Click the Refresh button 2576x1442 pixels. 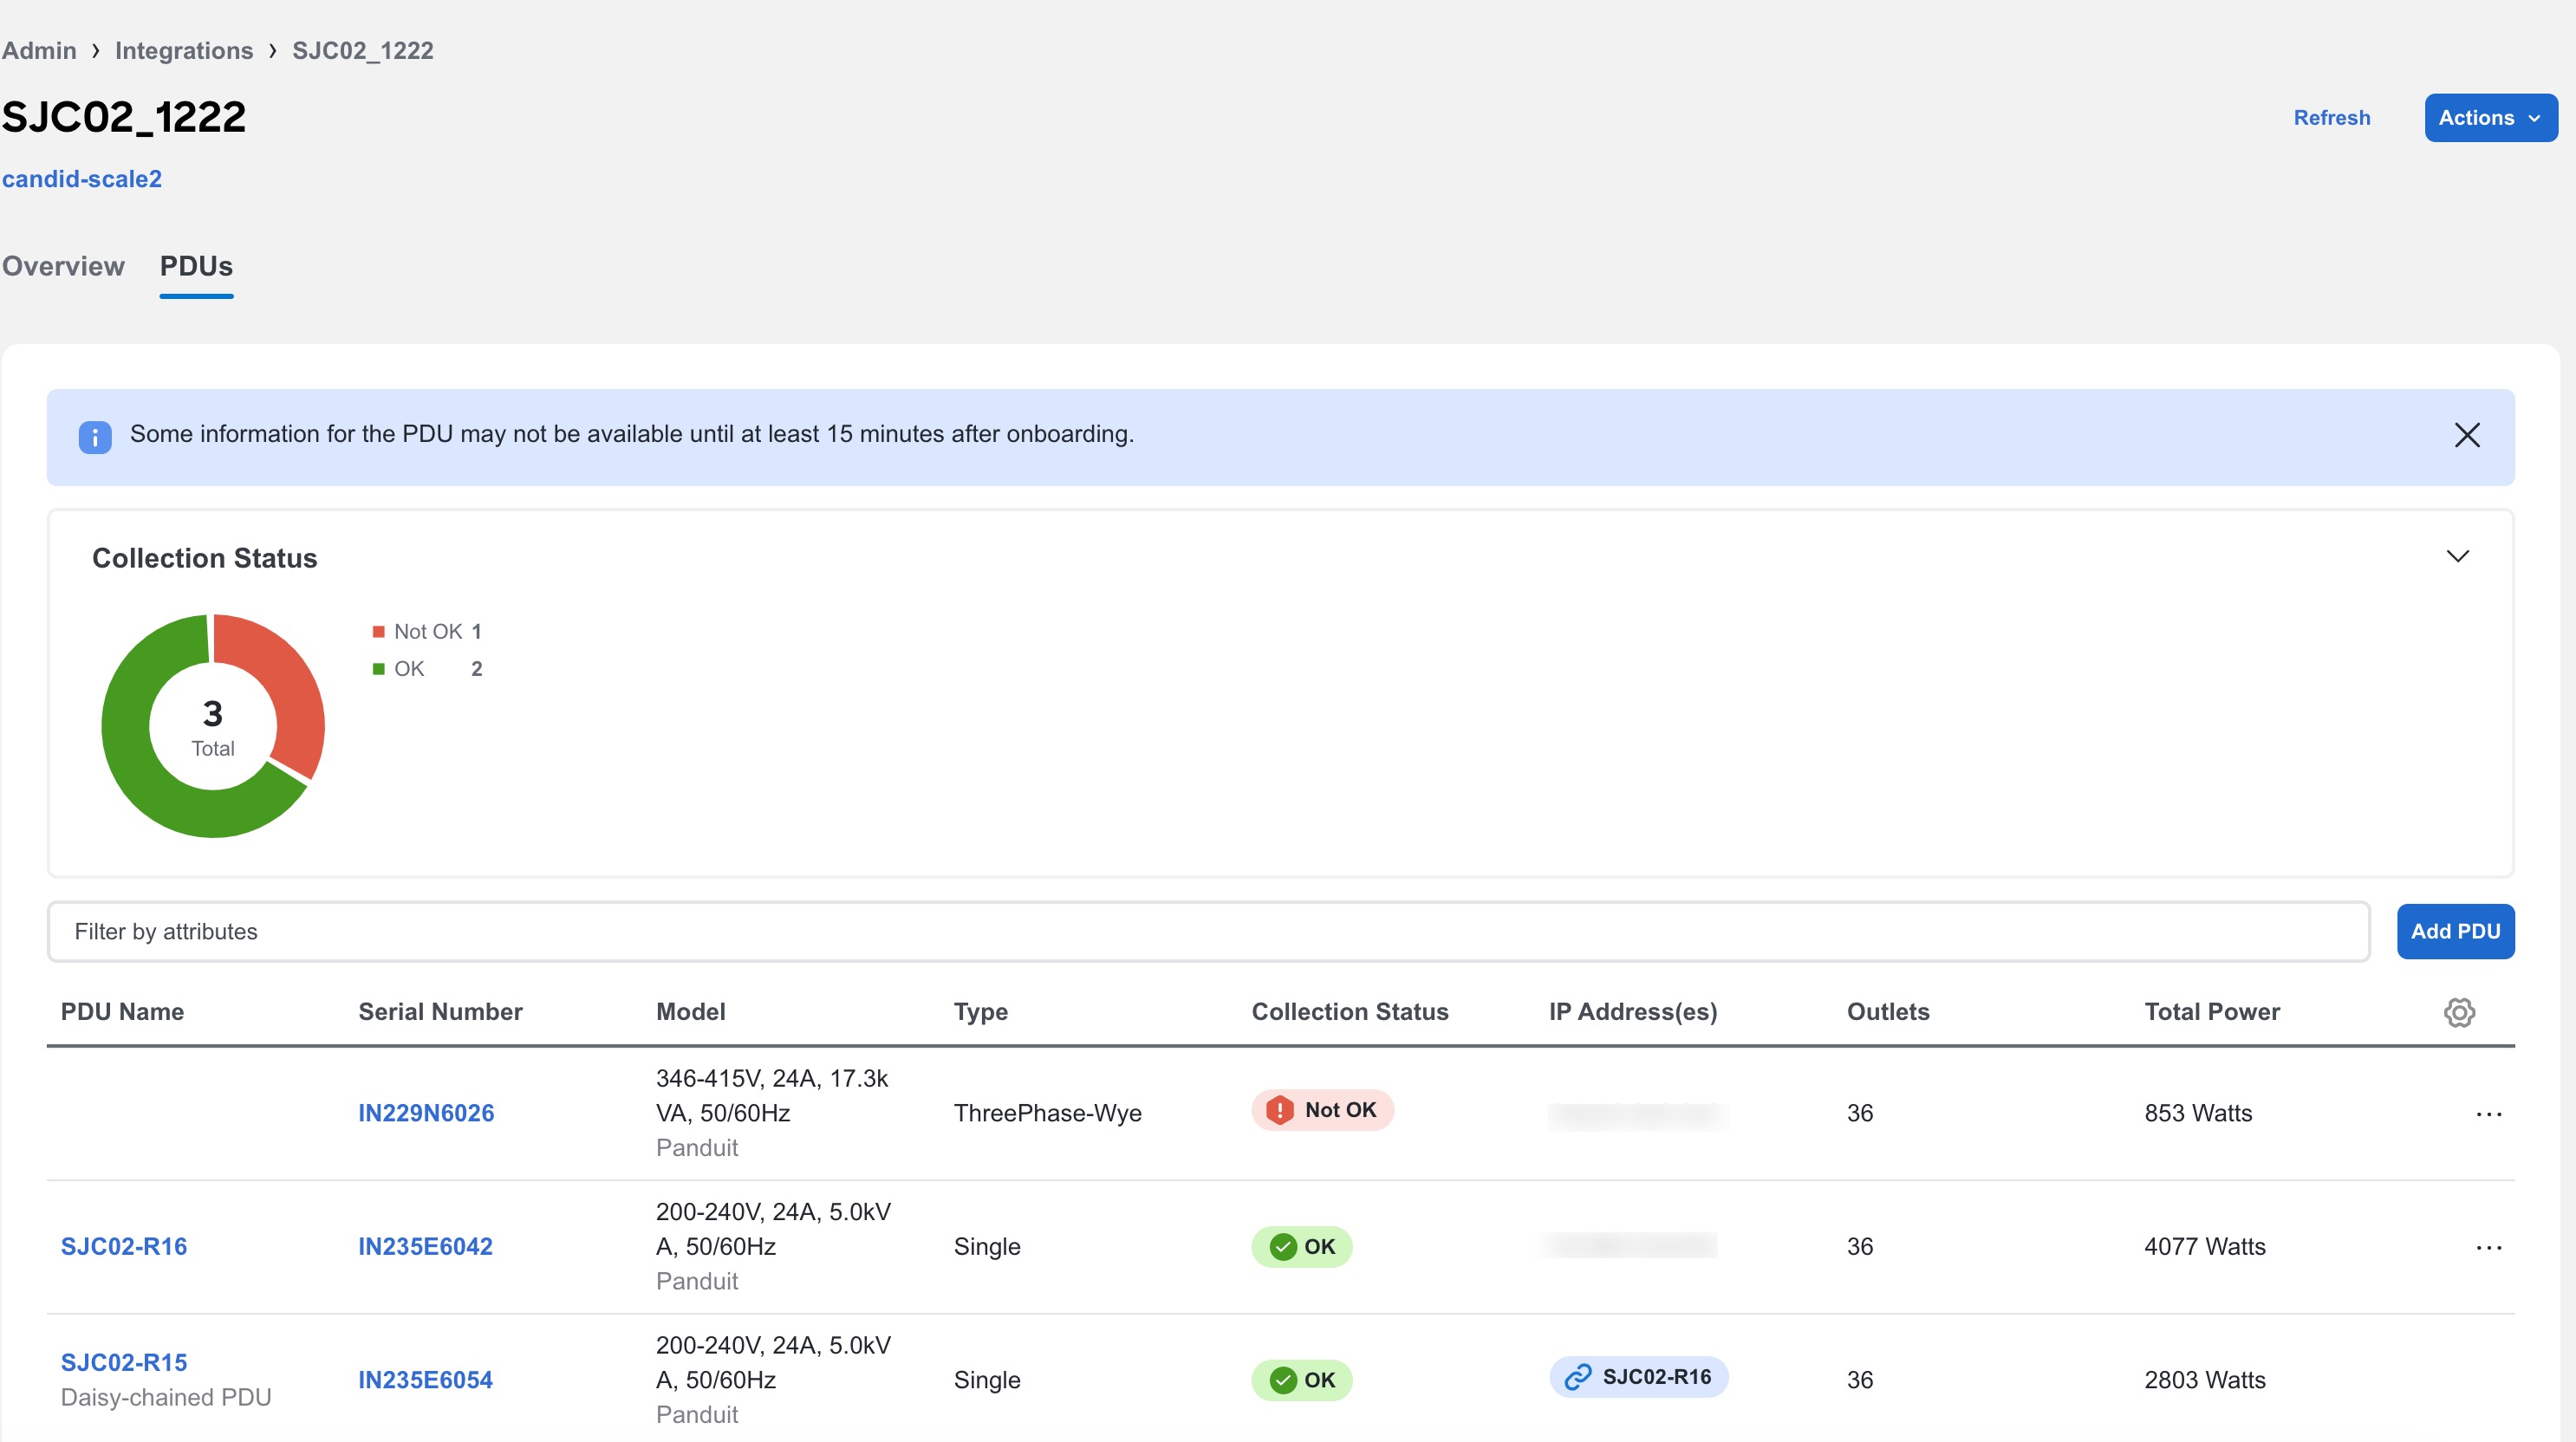point(2332,117)
